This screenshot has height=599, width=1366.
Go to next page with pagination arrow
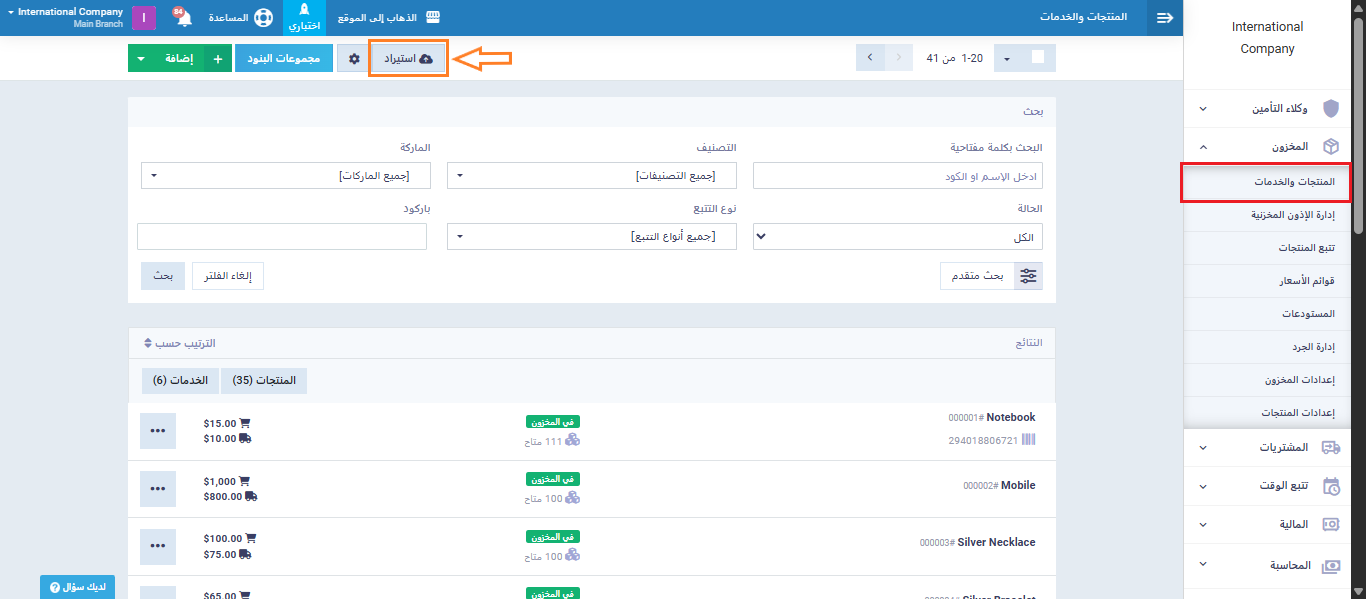pyautogui.click(x=870, y=58)
